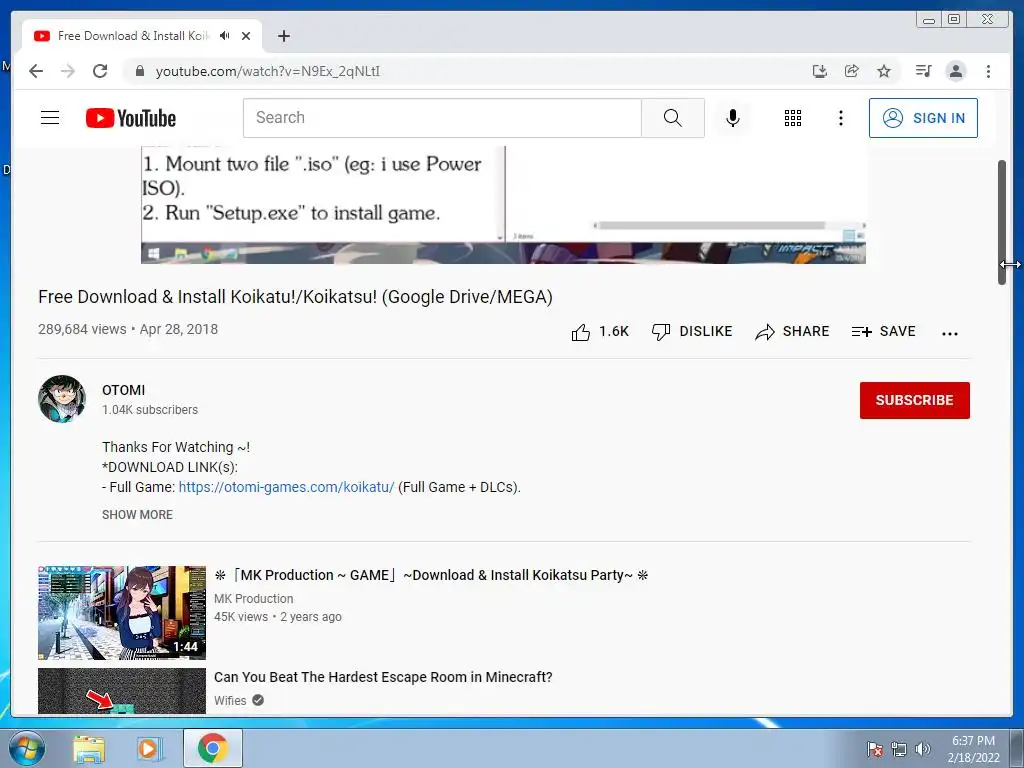1024x768 pixels.
Task: Click the video title text
Action: coord(295,297)
